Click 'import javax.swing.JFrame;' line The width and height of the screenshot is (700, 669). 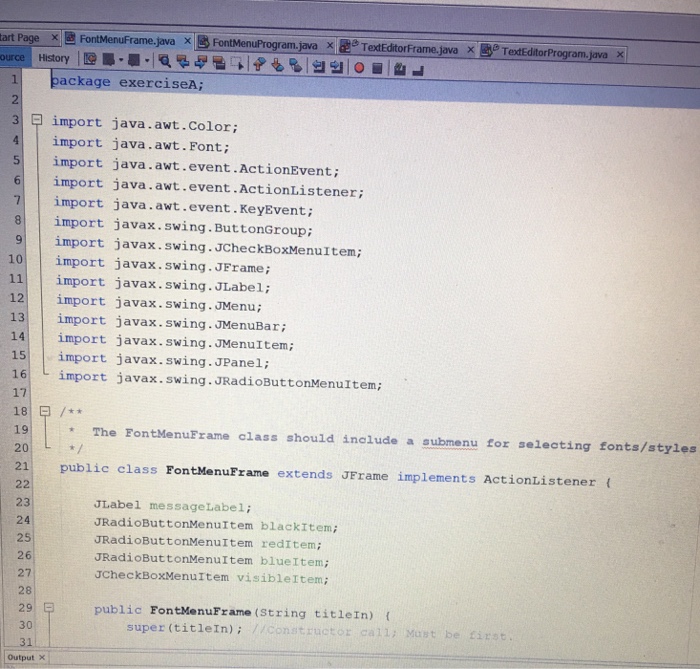(x=163, y=265)
